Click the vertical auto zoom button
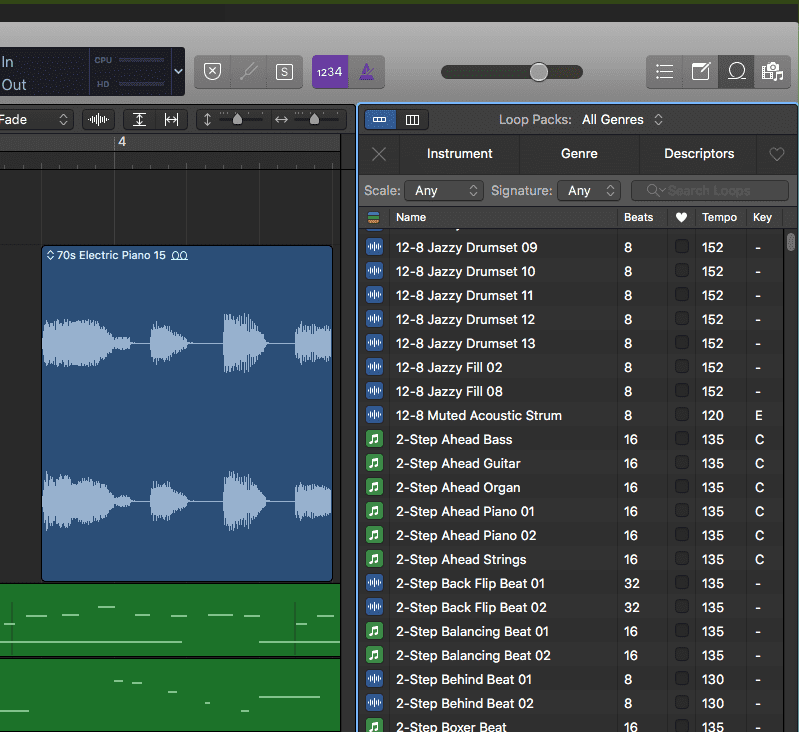799x732 pixels. pyautogui.click(x=140, y=120)
